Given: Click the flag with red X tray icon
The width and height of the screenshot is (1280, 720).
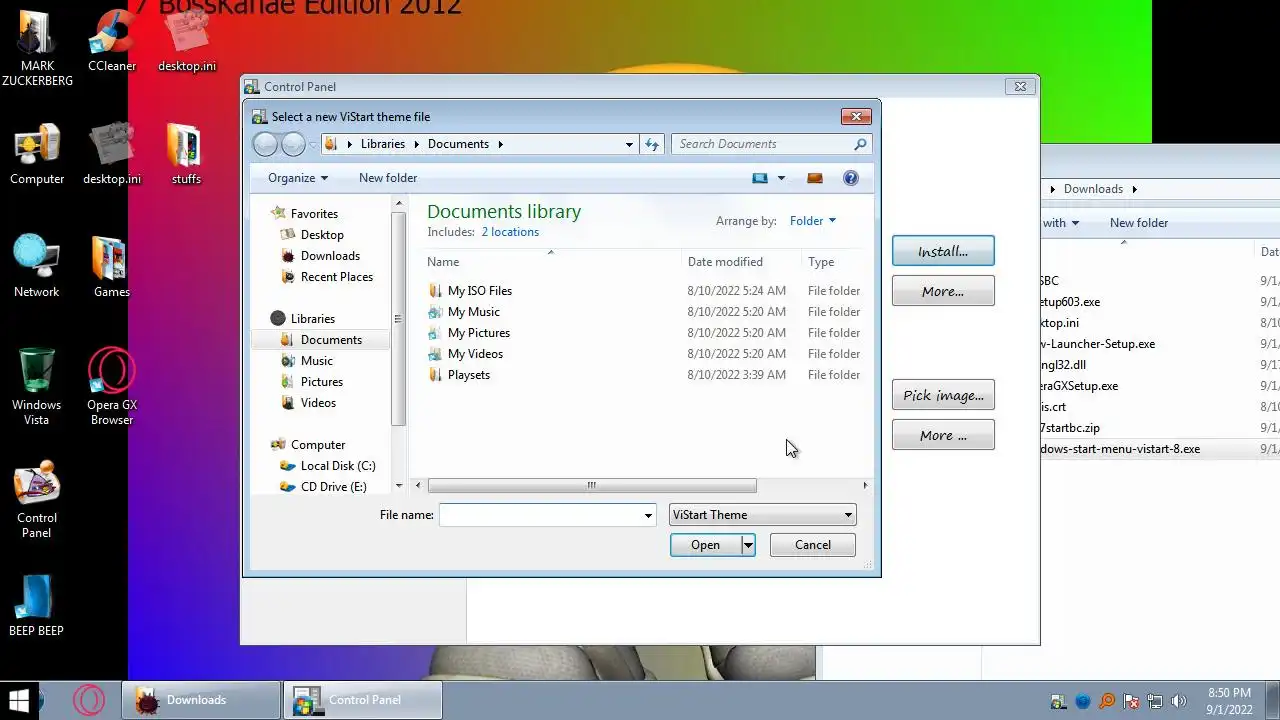Looking at the screenshot, I should [1131, 701].
